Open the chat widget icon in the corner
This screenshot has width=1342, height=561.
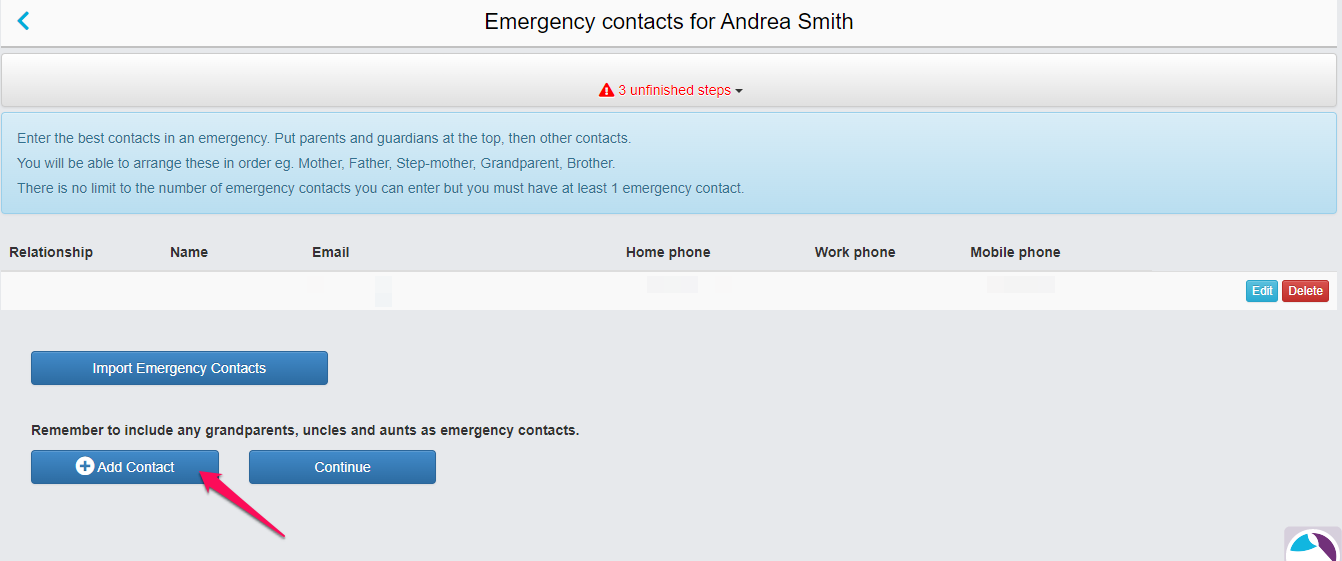coord(1313,544)
